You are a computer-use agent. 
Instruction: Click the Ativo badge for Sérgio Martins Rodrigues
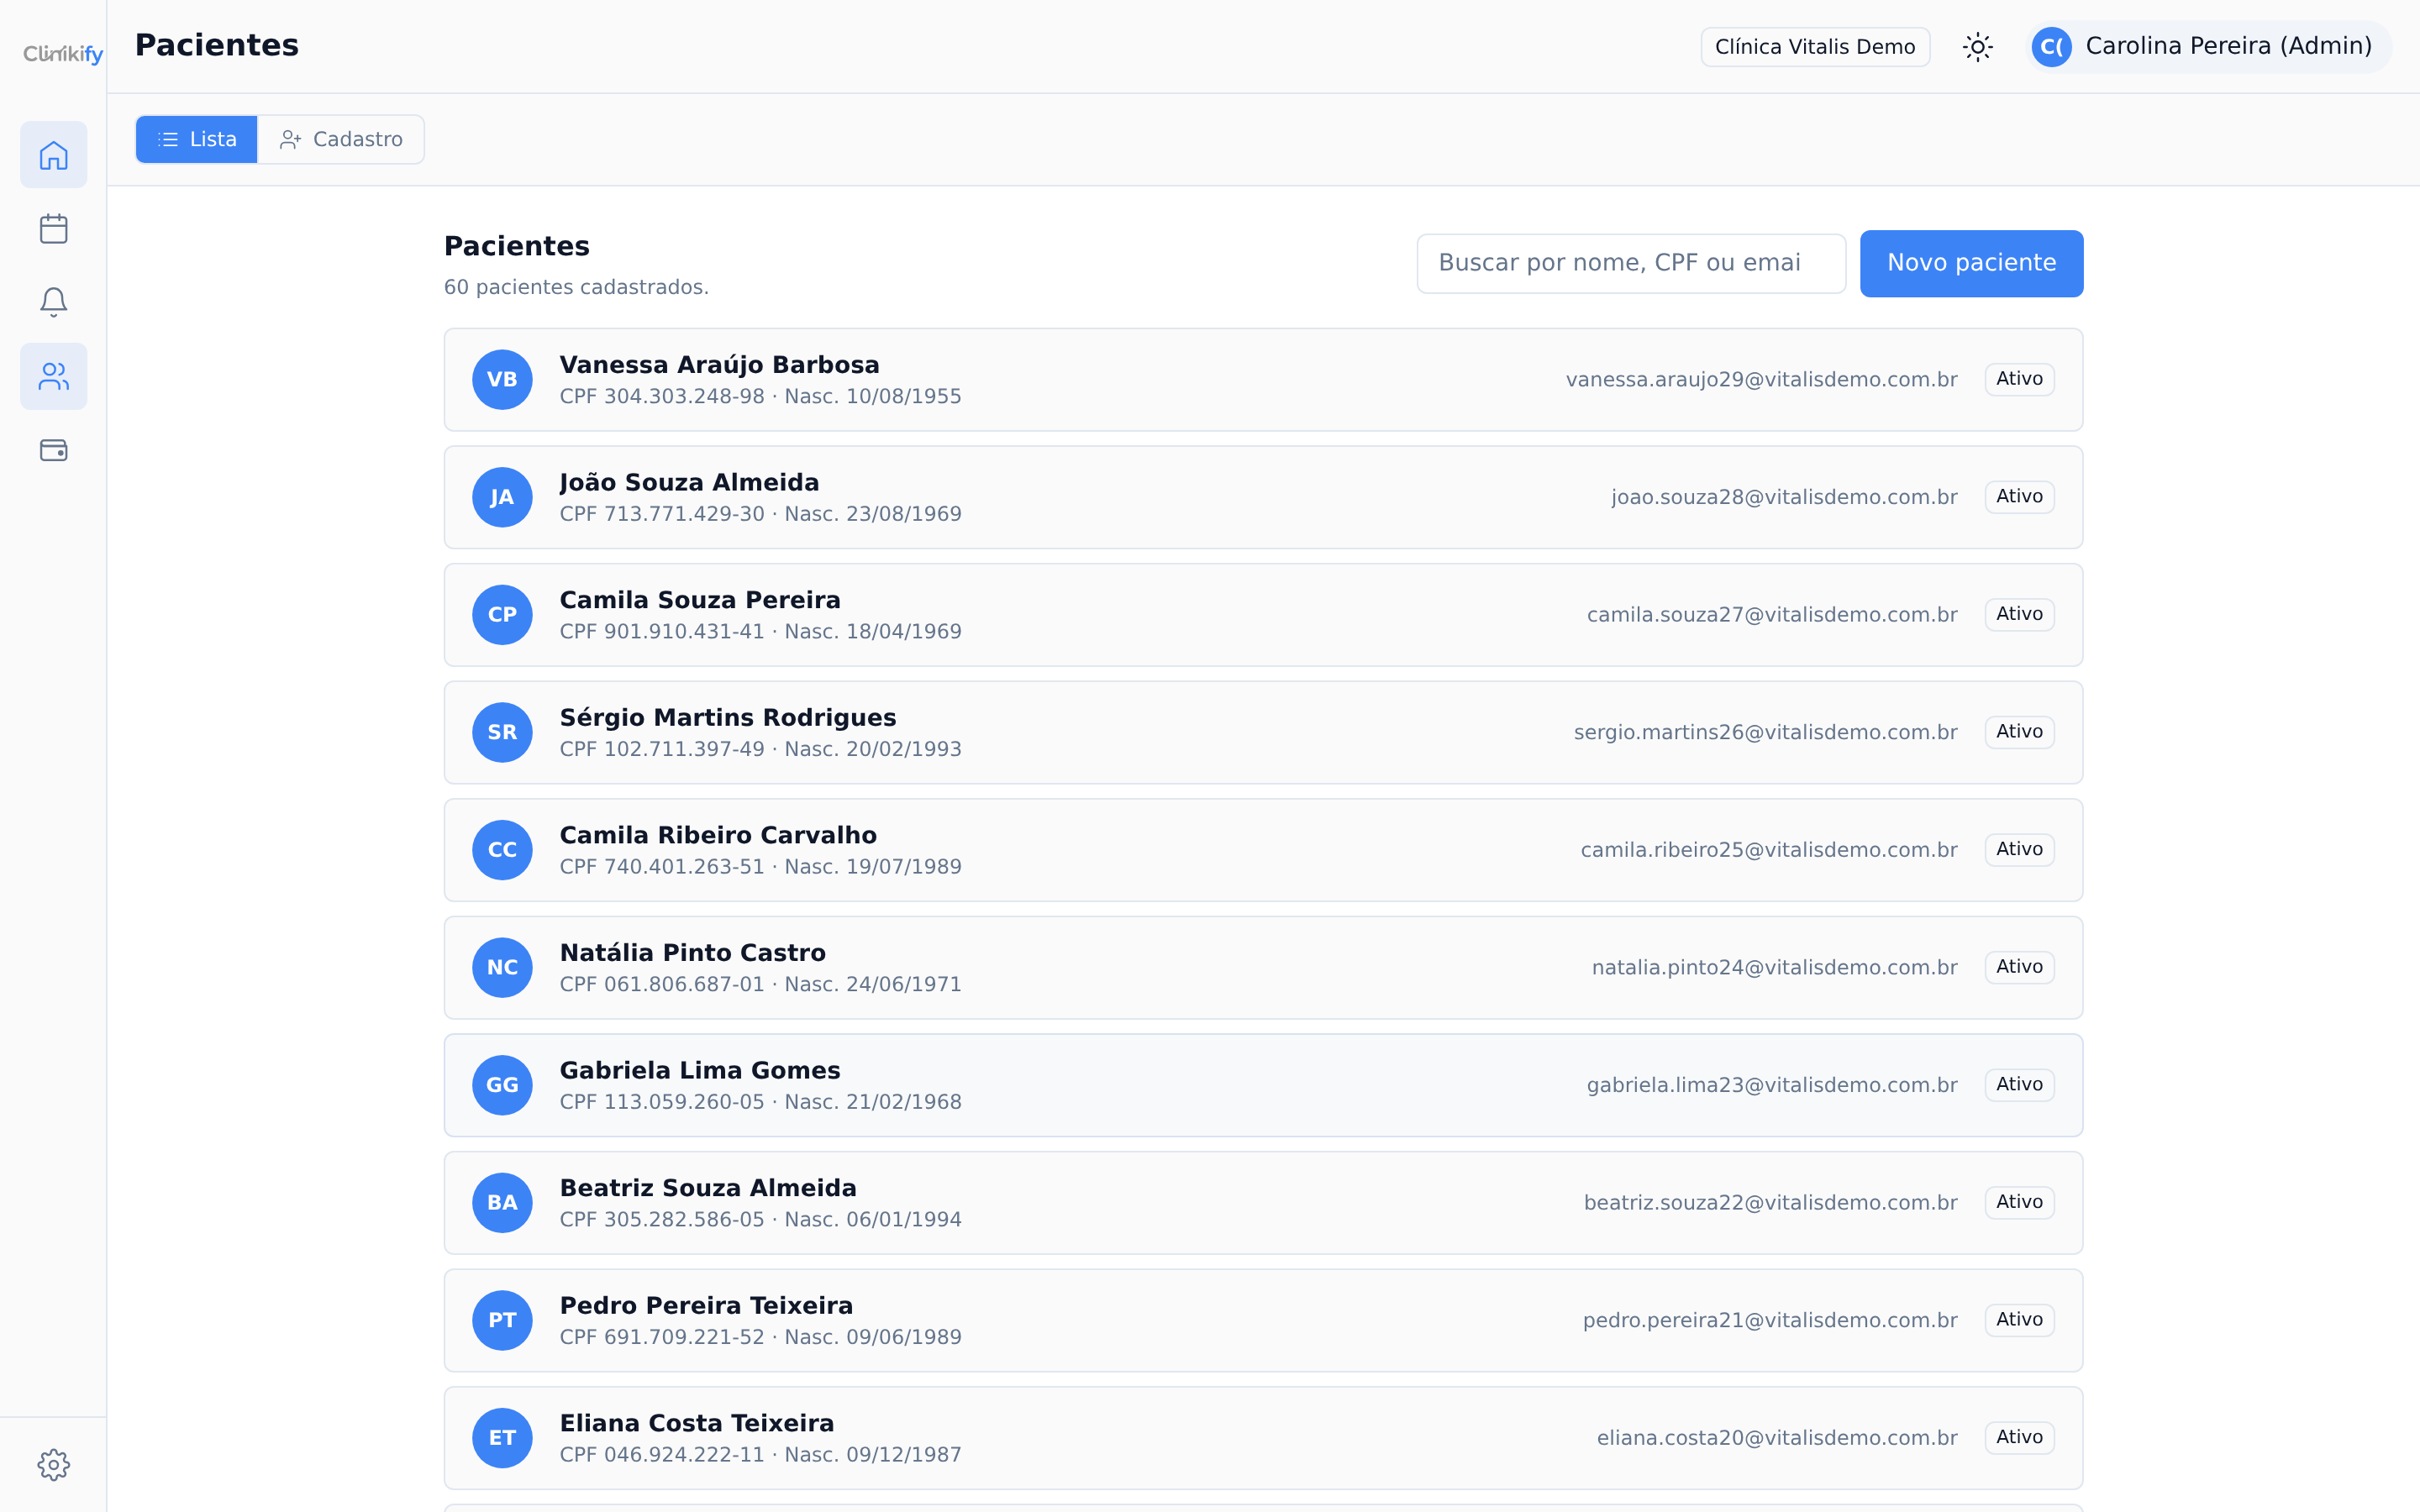tap(2019, 732)
